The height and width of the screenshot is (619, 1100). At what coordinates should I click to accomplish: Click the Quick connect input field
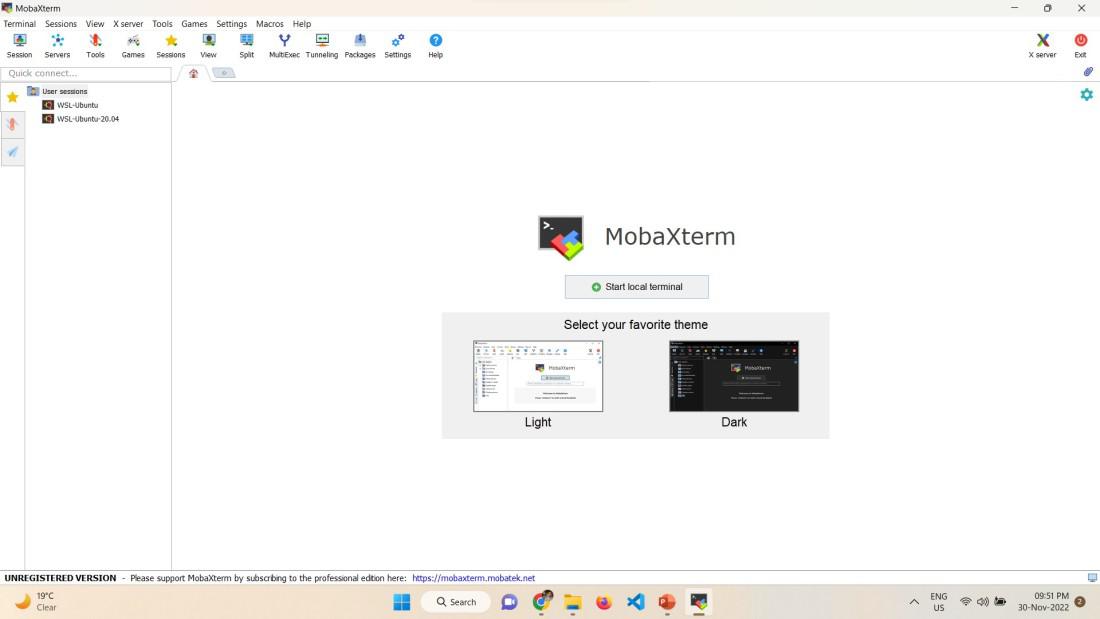click(86, 73)
